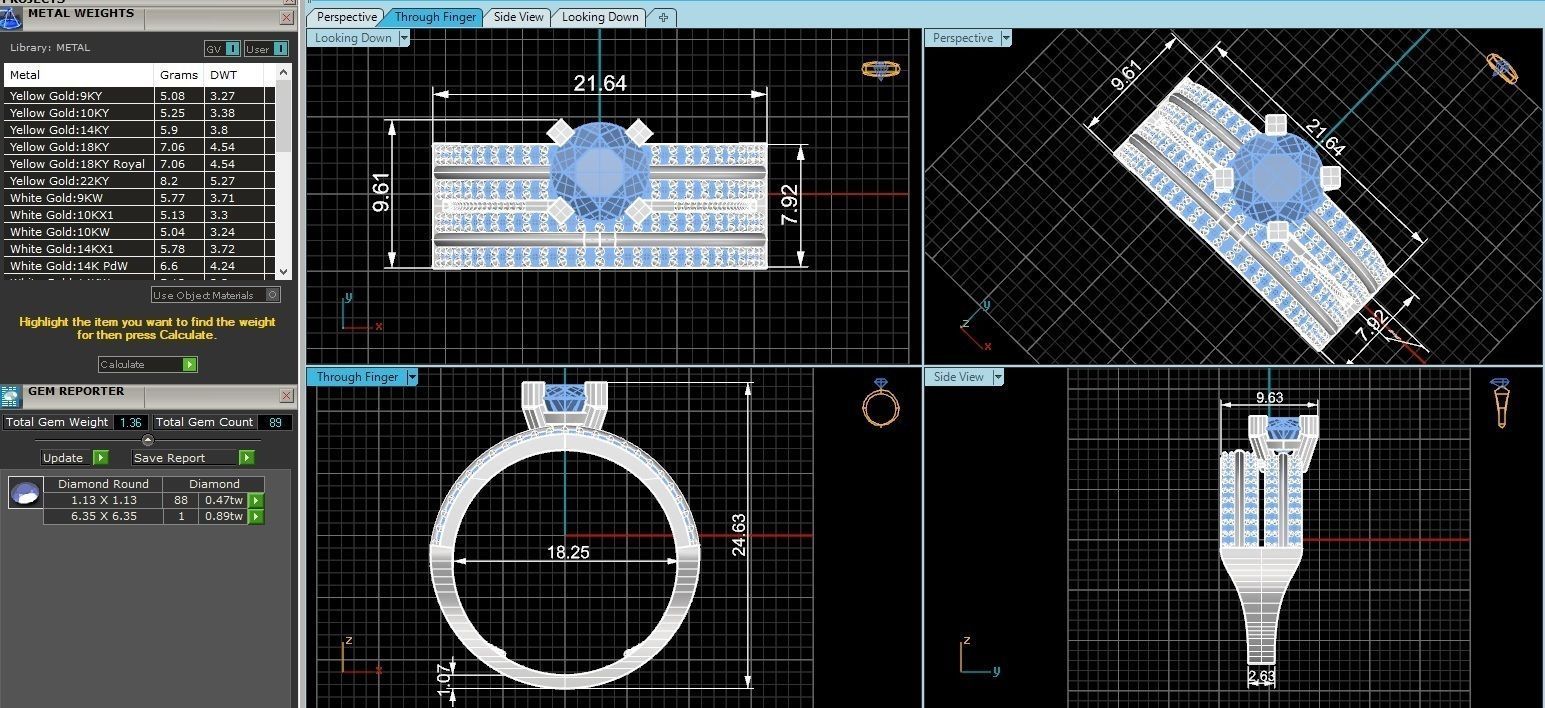The width and height of the screenshot is (1545, 708).
Task: Click ring icon in Perspective viewport
Action: pyautogui.click(x=1501, y=68)
